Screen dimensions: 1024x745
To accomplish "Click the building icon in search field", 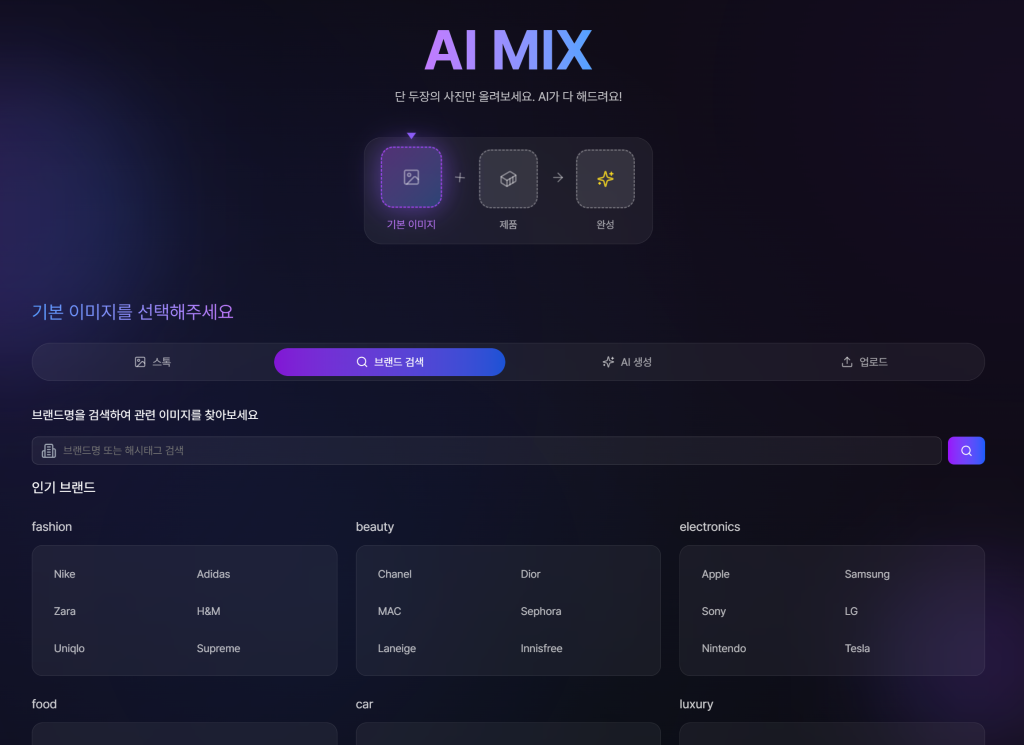I will (x=49, y=451).
